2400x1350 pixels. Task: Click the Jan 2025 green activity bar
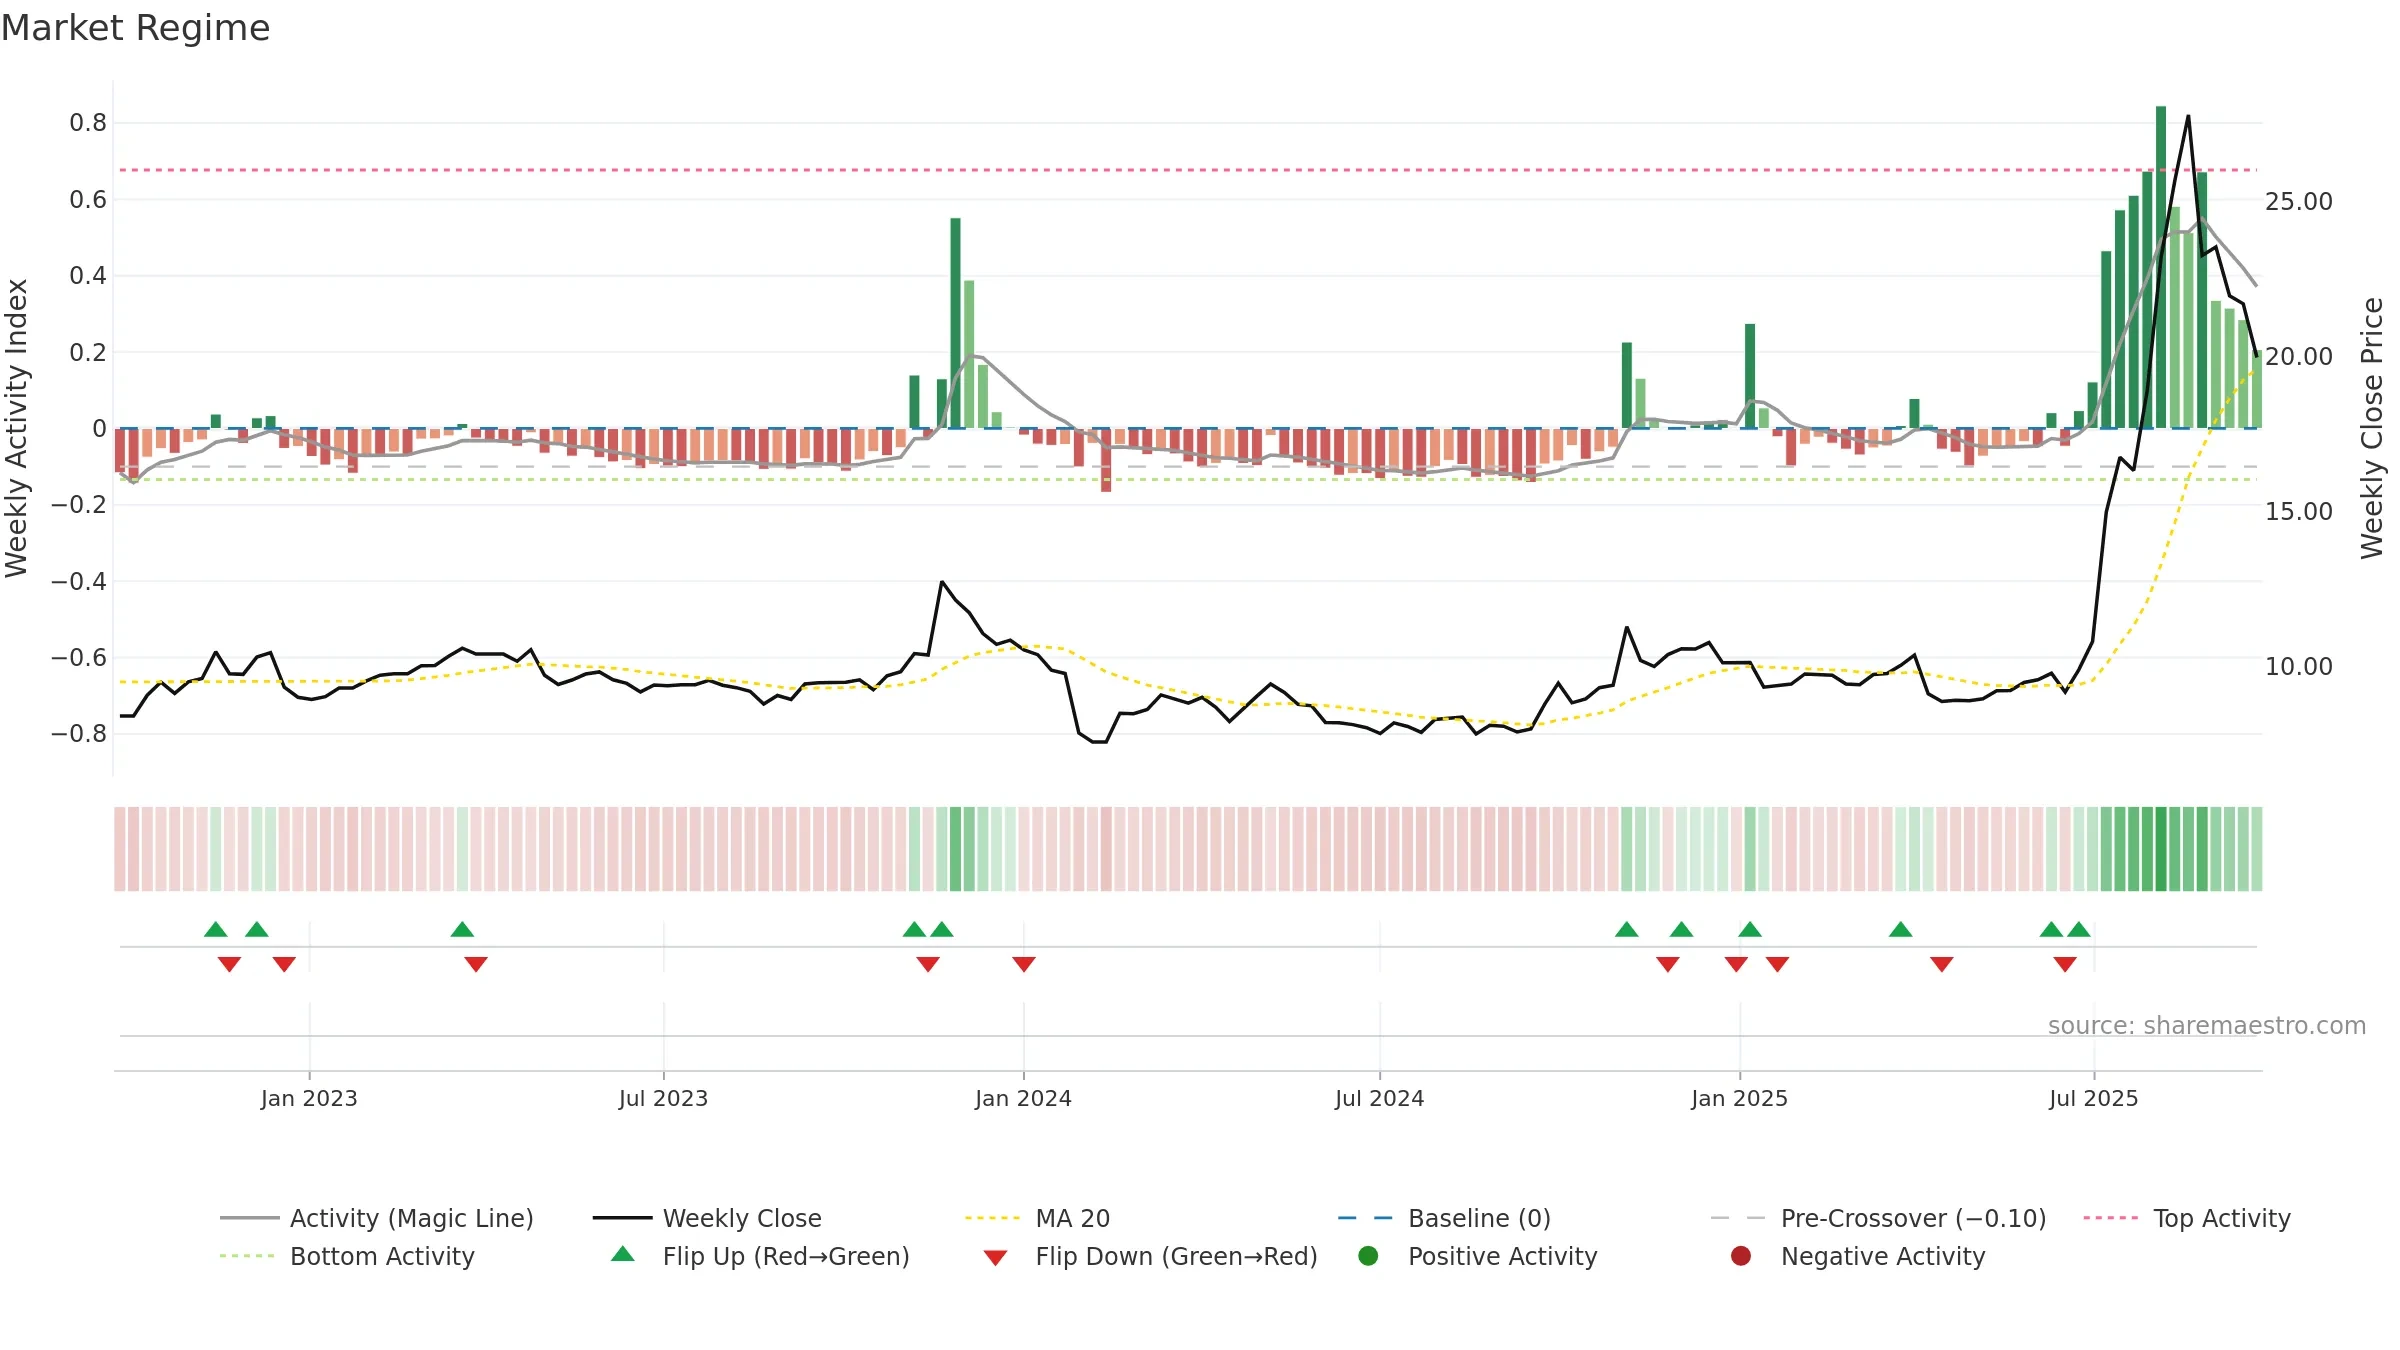tap(1750, 376)
